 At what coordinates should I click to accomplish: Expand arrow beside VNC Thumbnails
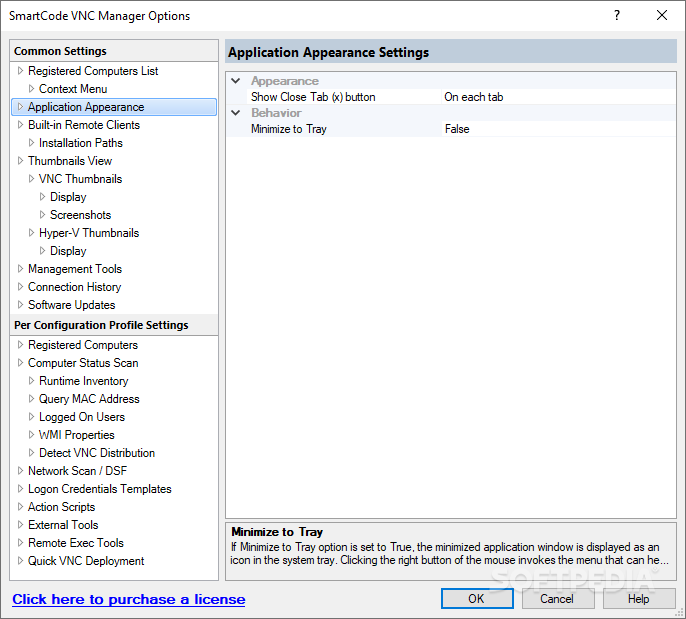[31, 178]
